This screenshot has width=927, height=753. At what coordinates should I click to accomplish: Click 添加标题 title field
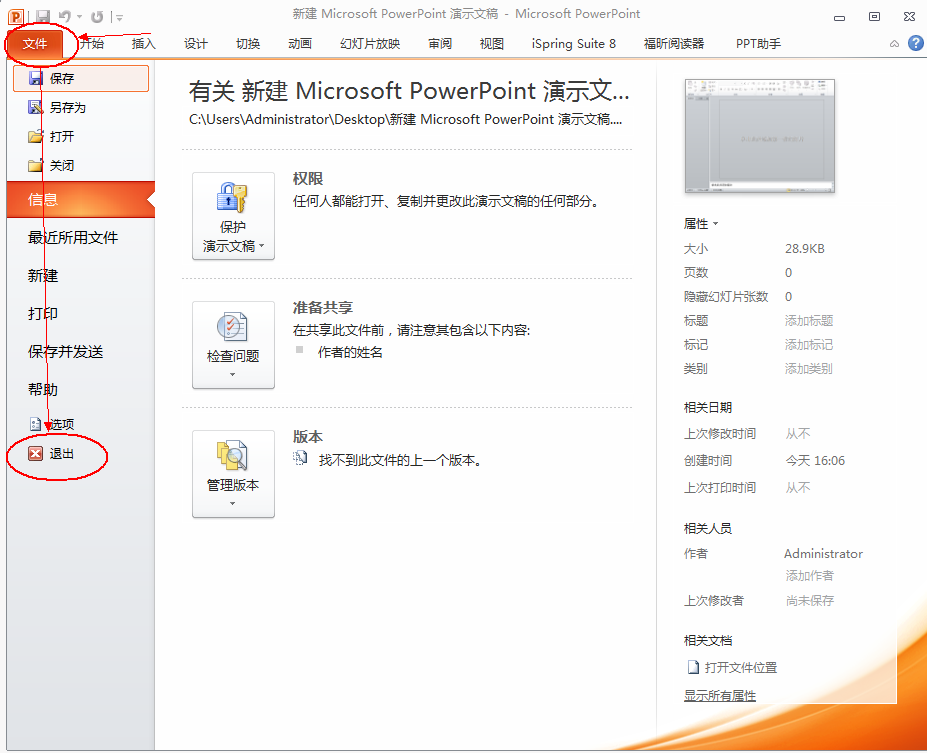[x=809, y=321]
